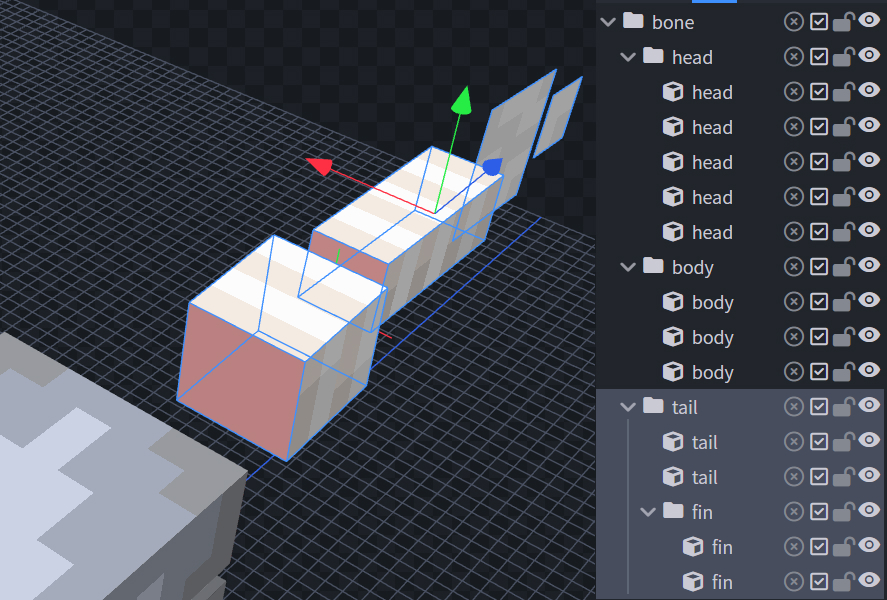
Task: Select the 'body' group folder label
Action: point(693,267)
